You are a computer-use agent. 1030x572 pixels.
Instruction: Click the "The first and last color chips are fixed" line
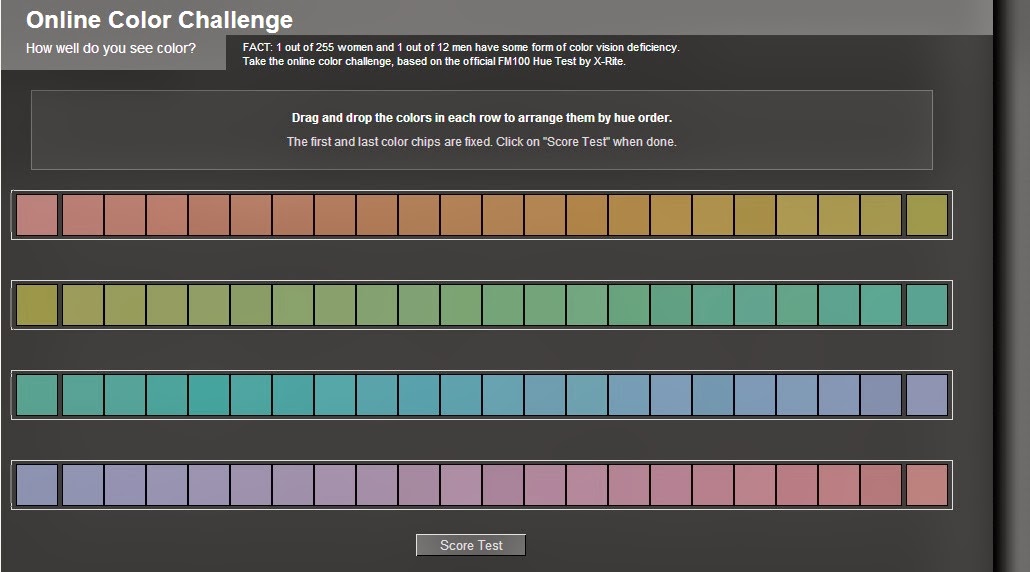coord(481,142)
